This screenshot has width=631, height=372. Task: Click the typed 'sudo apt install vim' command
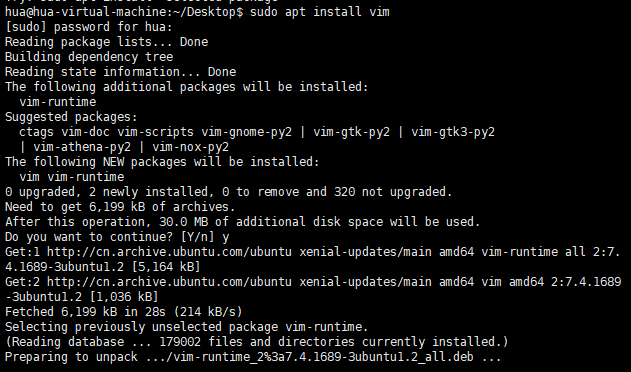click(320, 12)
